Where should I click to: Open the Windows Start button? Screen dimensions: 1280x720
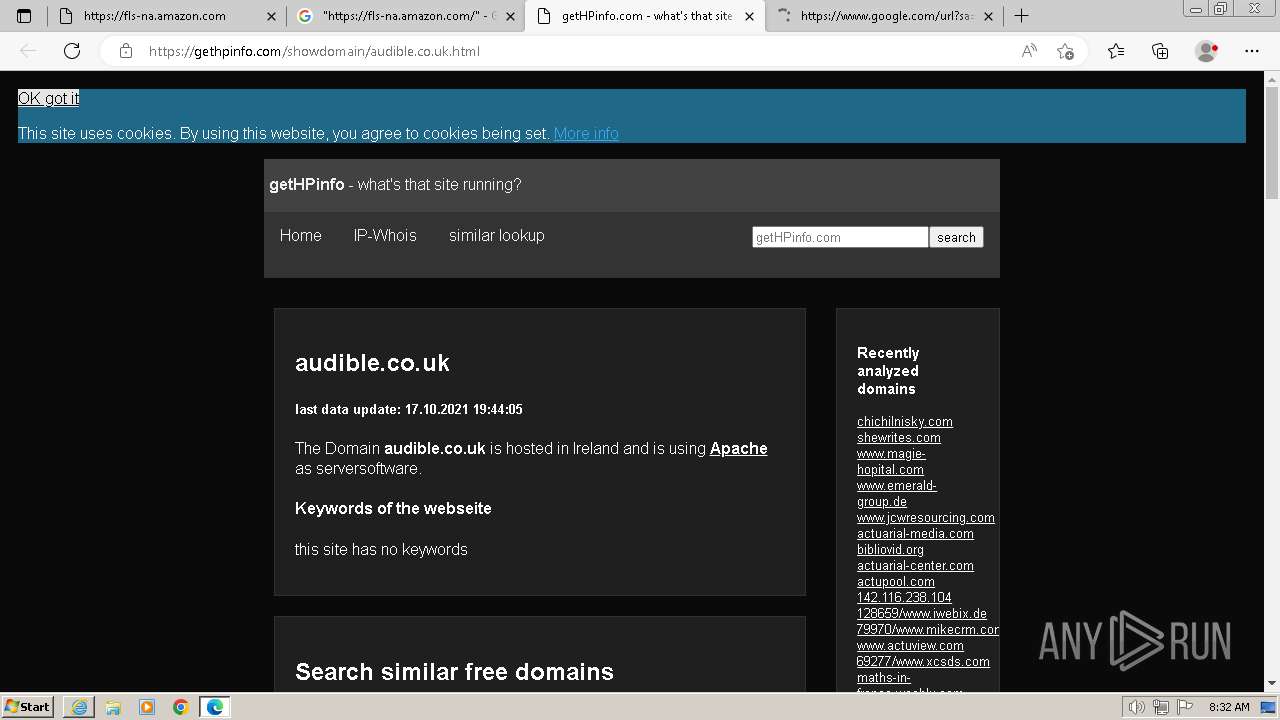28,706
